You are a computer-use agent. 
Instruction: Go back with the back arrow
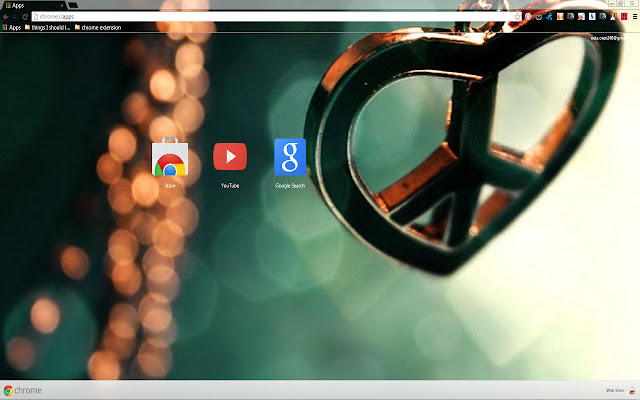tap(6, 17)
